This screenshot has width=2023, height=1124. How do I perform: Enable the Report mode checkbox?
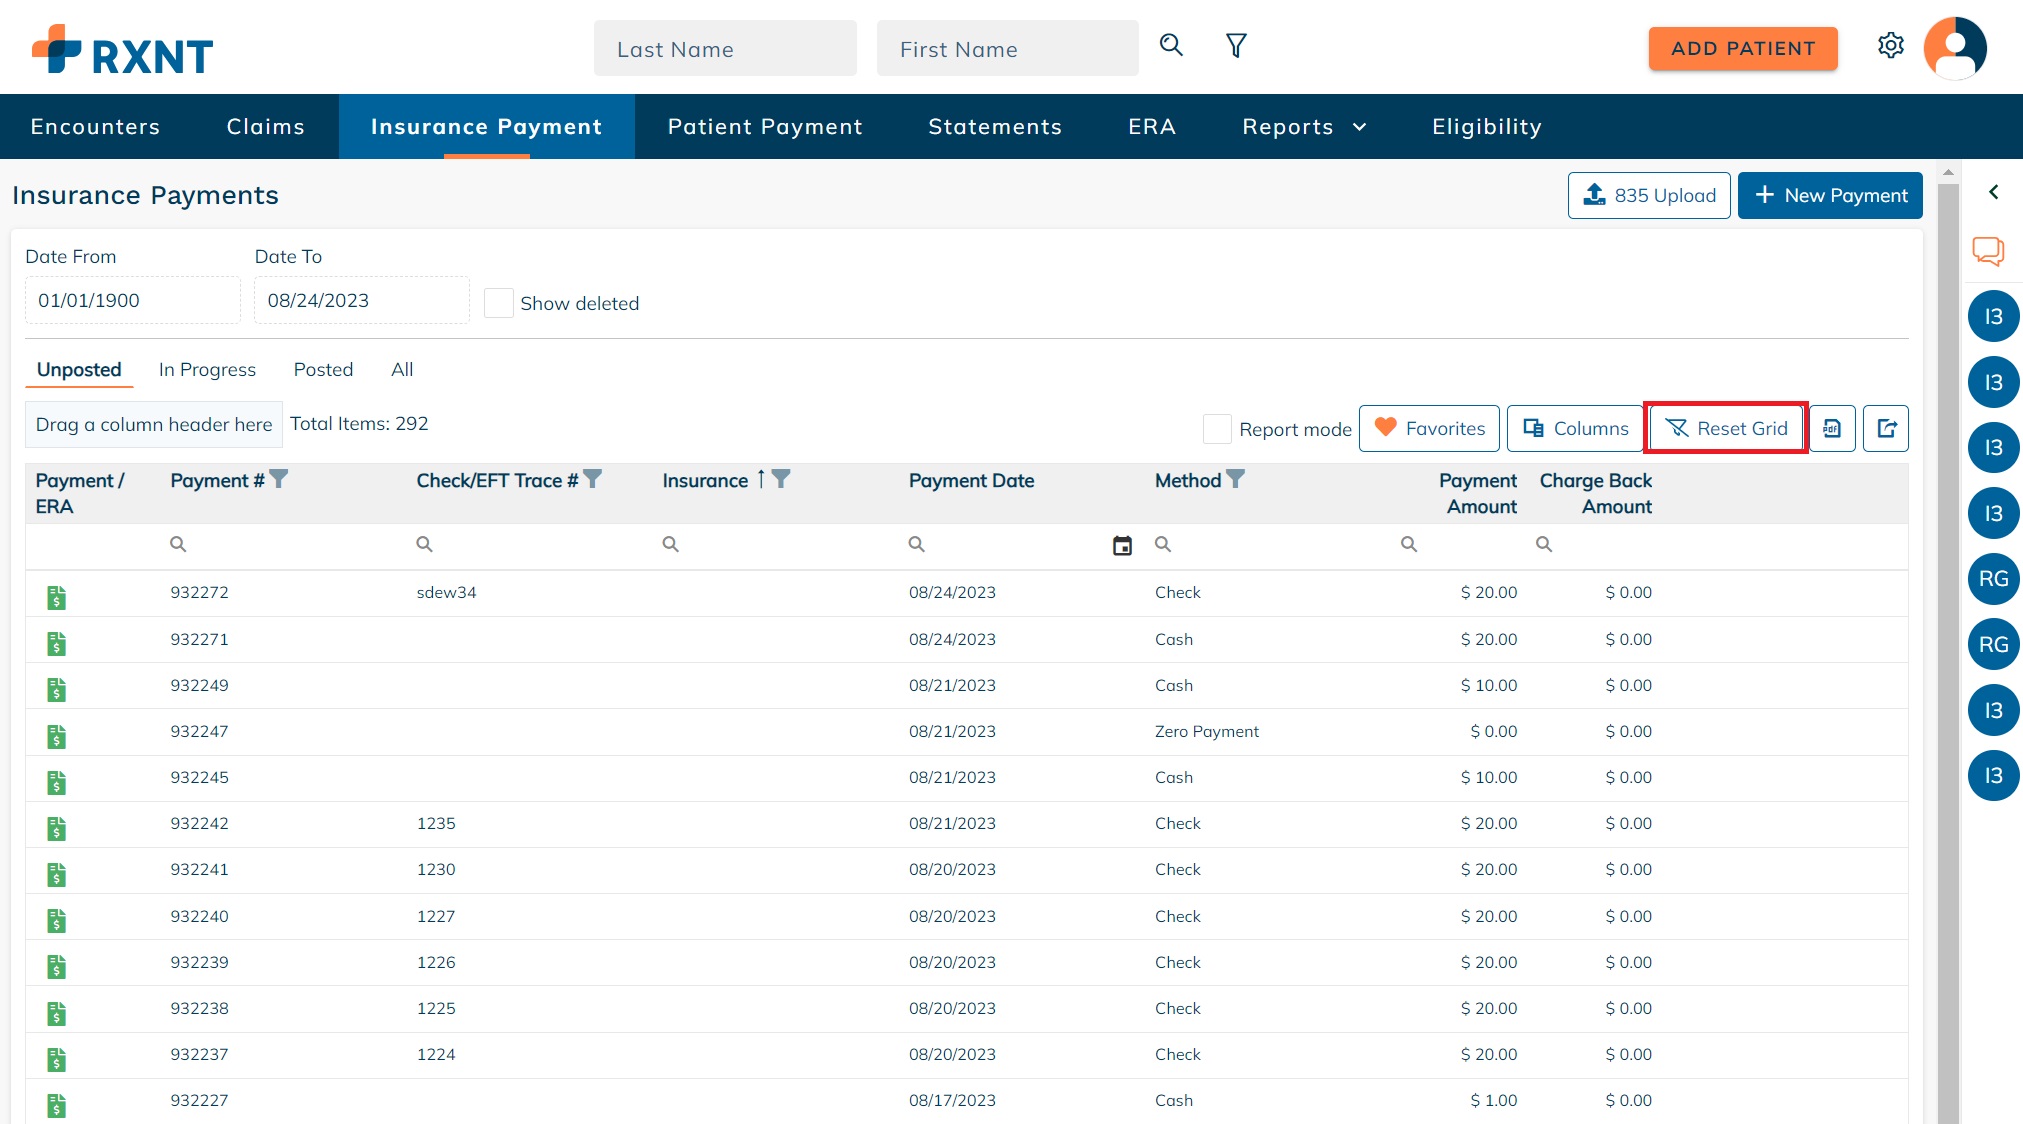(1217, 429)
